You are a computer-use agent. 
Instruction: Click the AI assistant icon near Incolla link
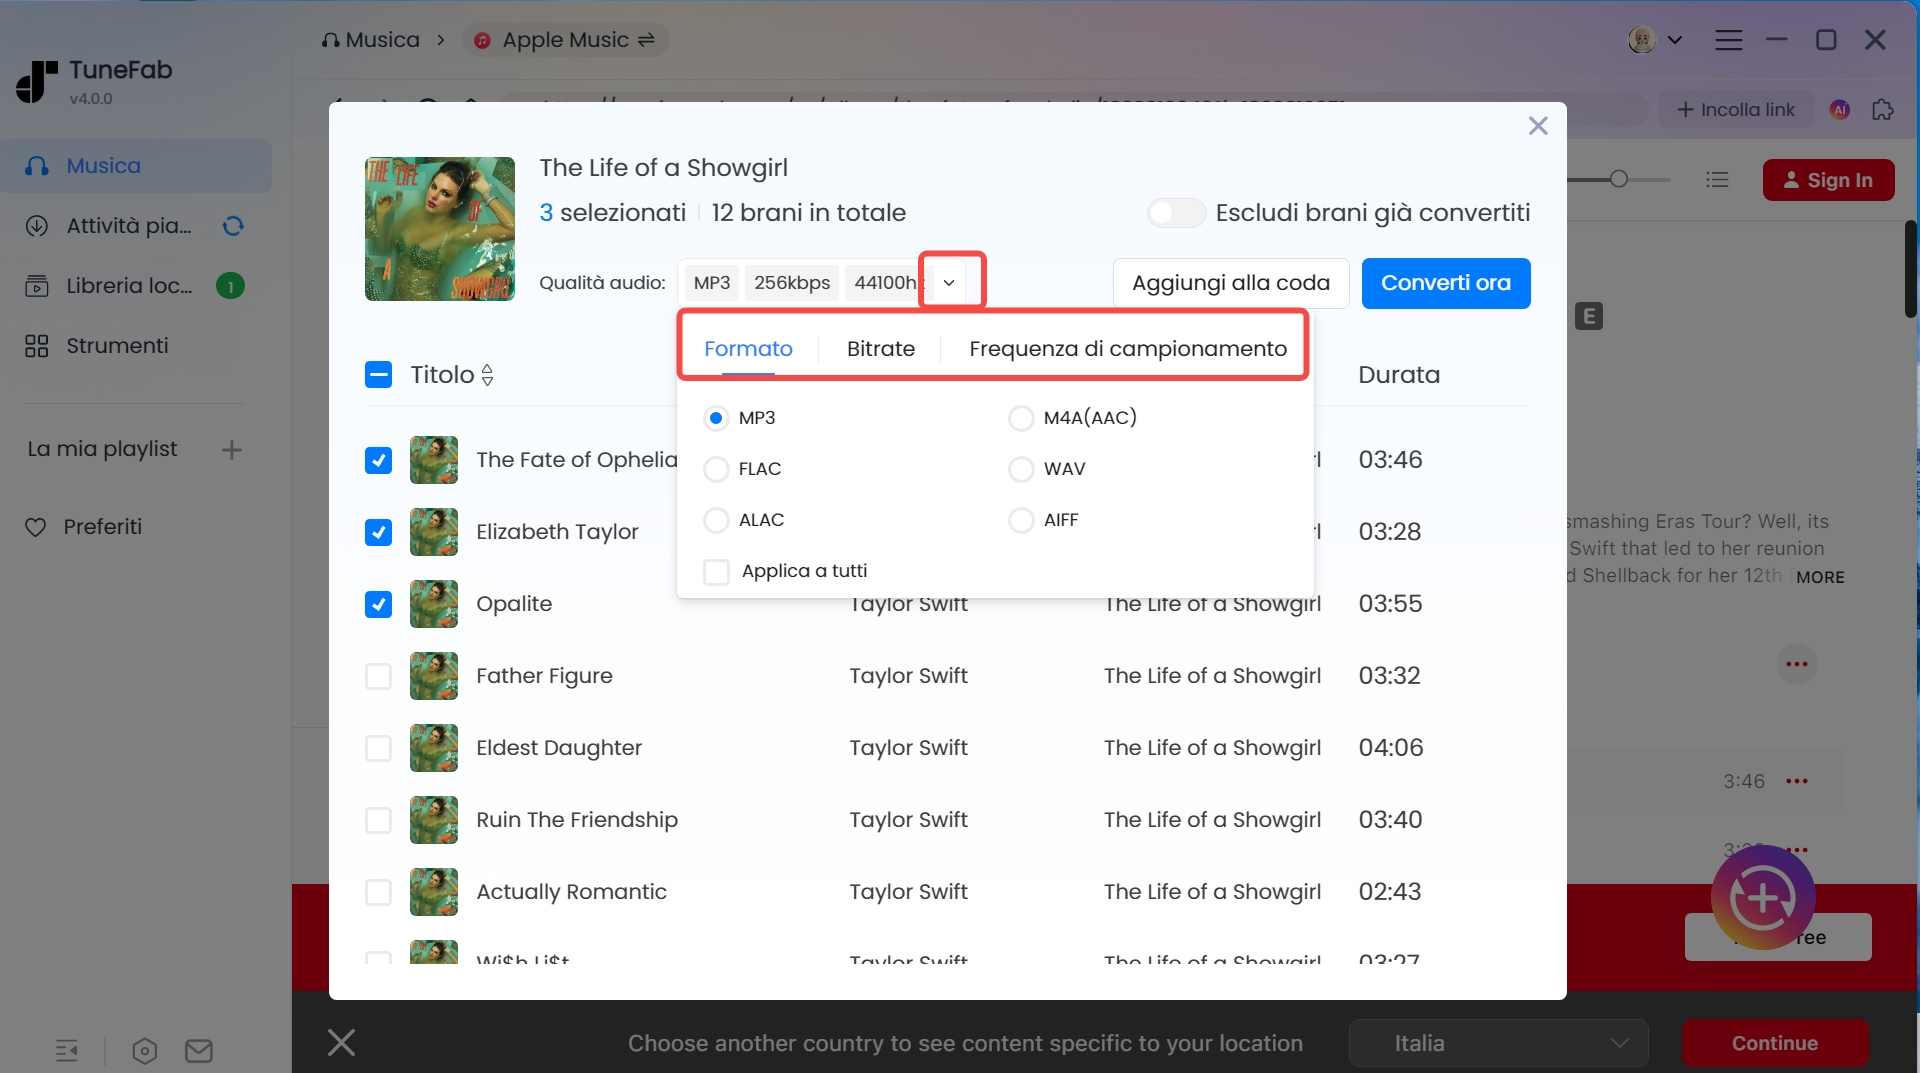click(1839, 109)
